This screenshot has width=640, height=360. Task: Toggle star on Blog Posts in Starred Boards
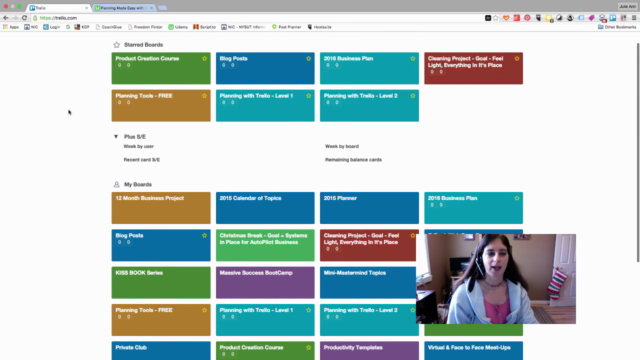[x=309, y=58]
